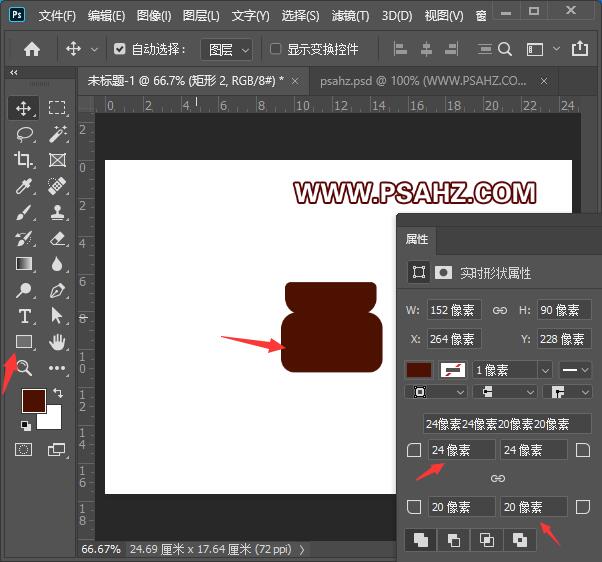Image resolution: width=602 pixels, height=562 pixels.
Task: Toggle Quick Mask mode
Action: pos(23,449)
